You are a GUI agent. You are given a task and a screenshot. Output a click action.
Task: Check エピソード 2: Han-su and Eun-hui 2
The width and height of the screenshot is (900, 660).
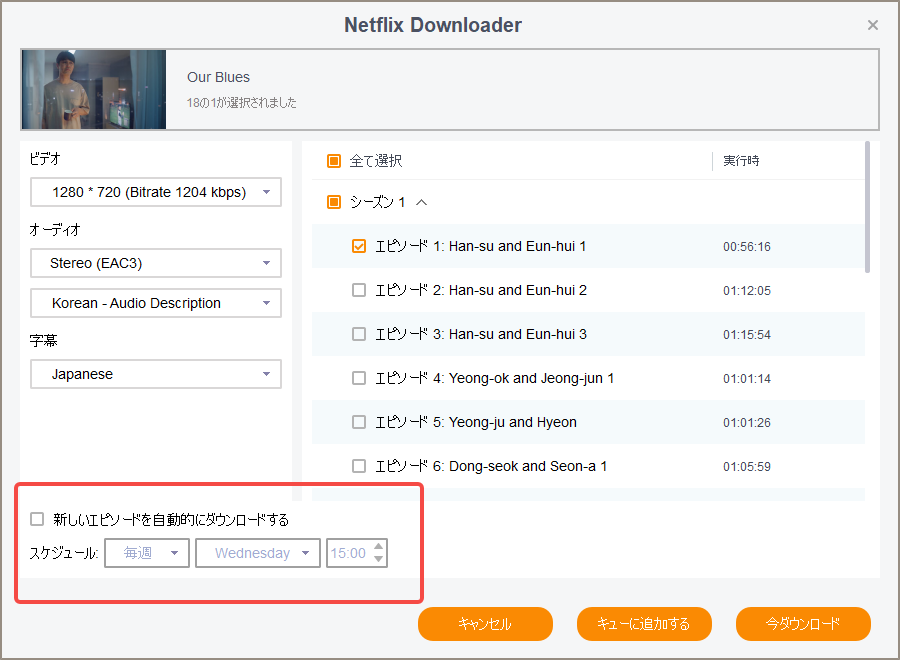click(359, 290)
